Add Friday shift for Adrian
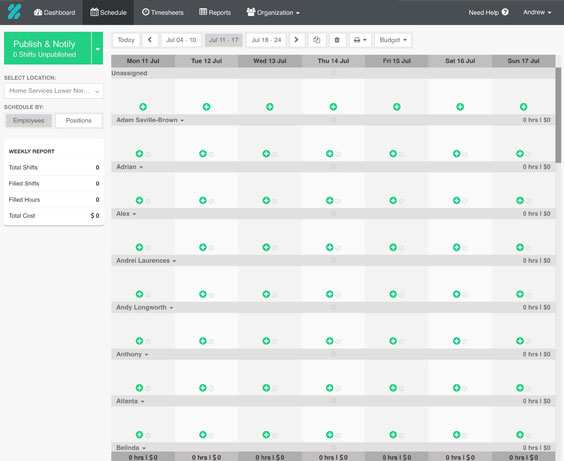564x461 pixels. (x=393, y=200)
